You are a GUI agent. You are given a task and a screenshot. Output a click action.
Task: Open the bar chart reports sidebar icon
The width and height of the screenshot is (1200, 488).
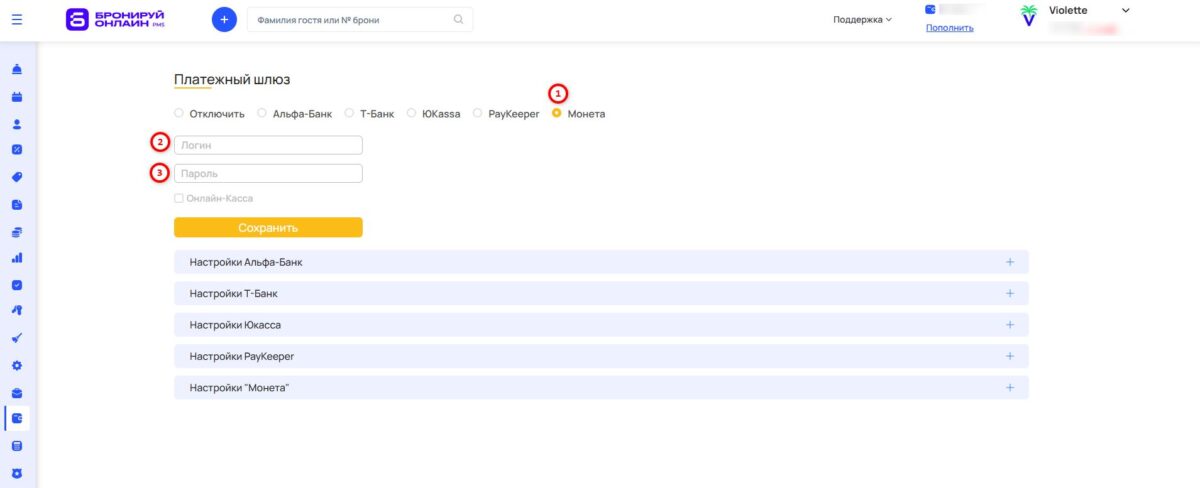(17, 258)
